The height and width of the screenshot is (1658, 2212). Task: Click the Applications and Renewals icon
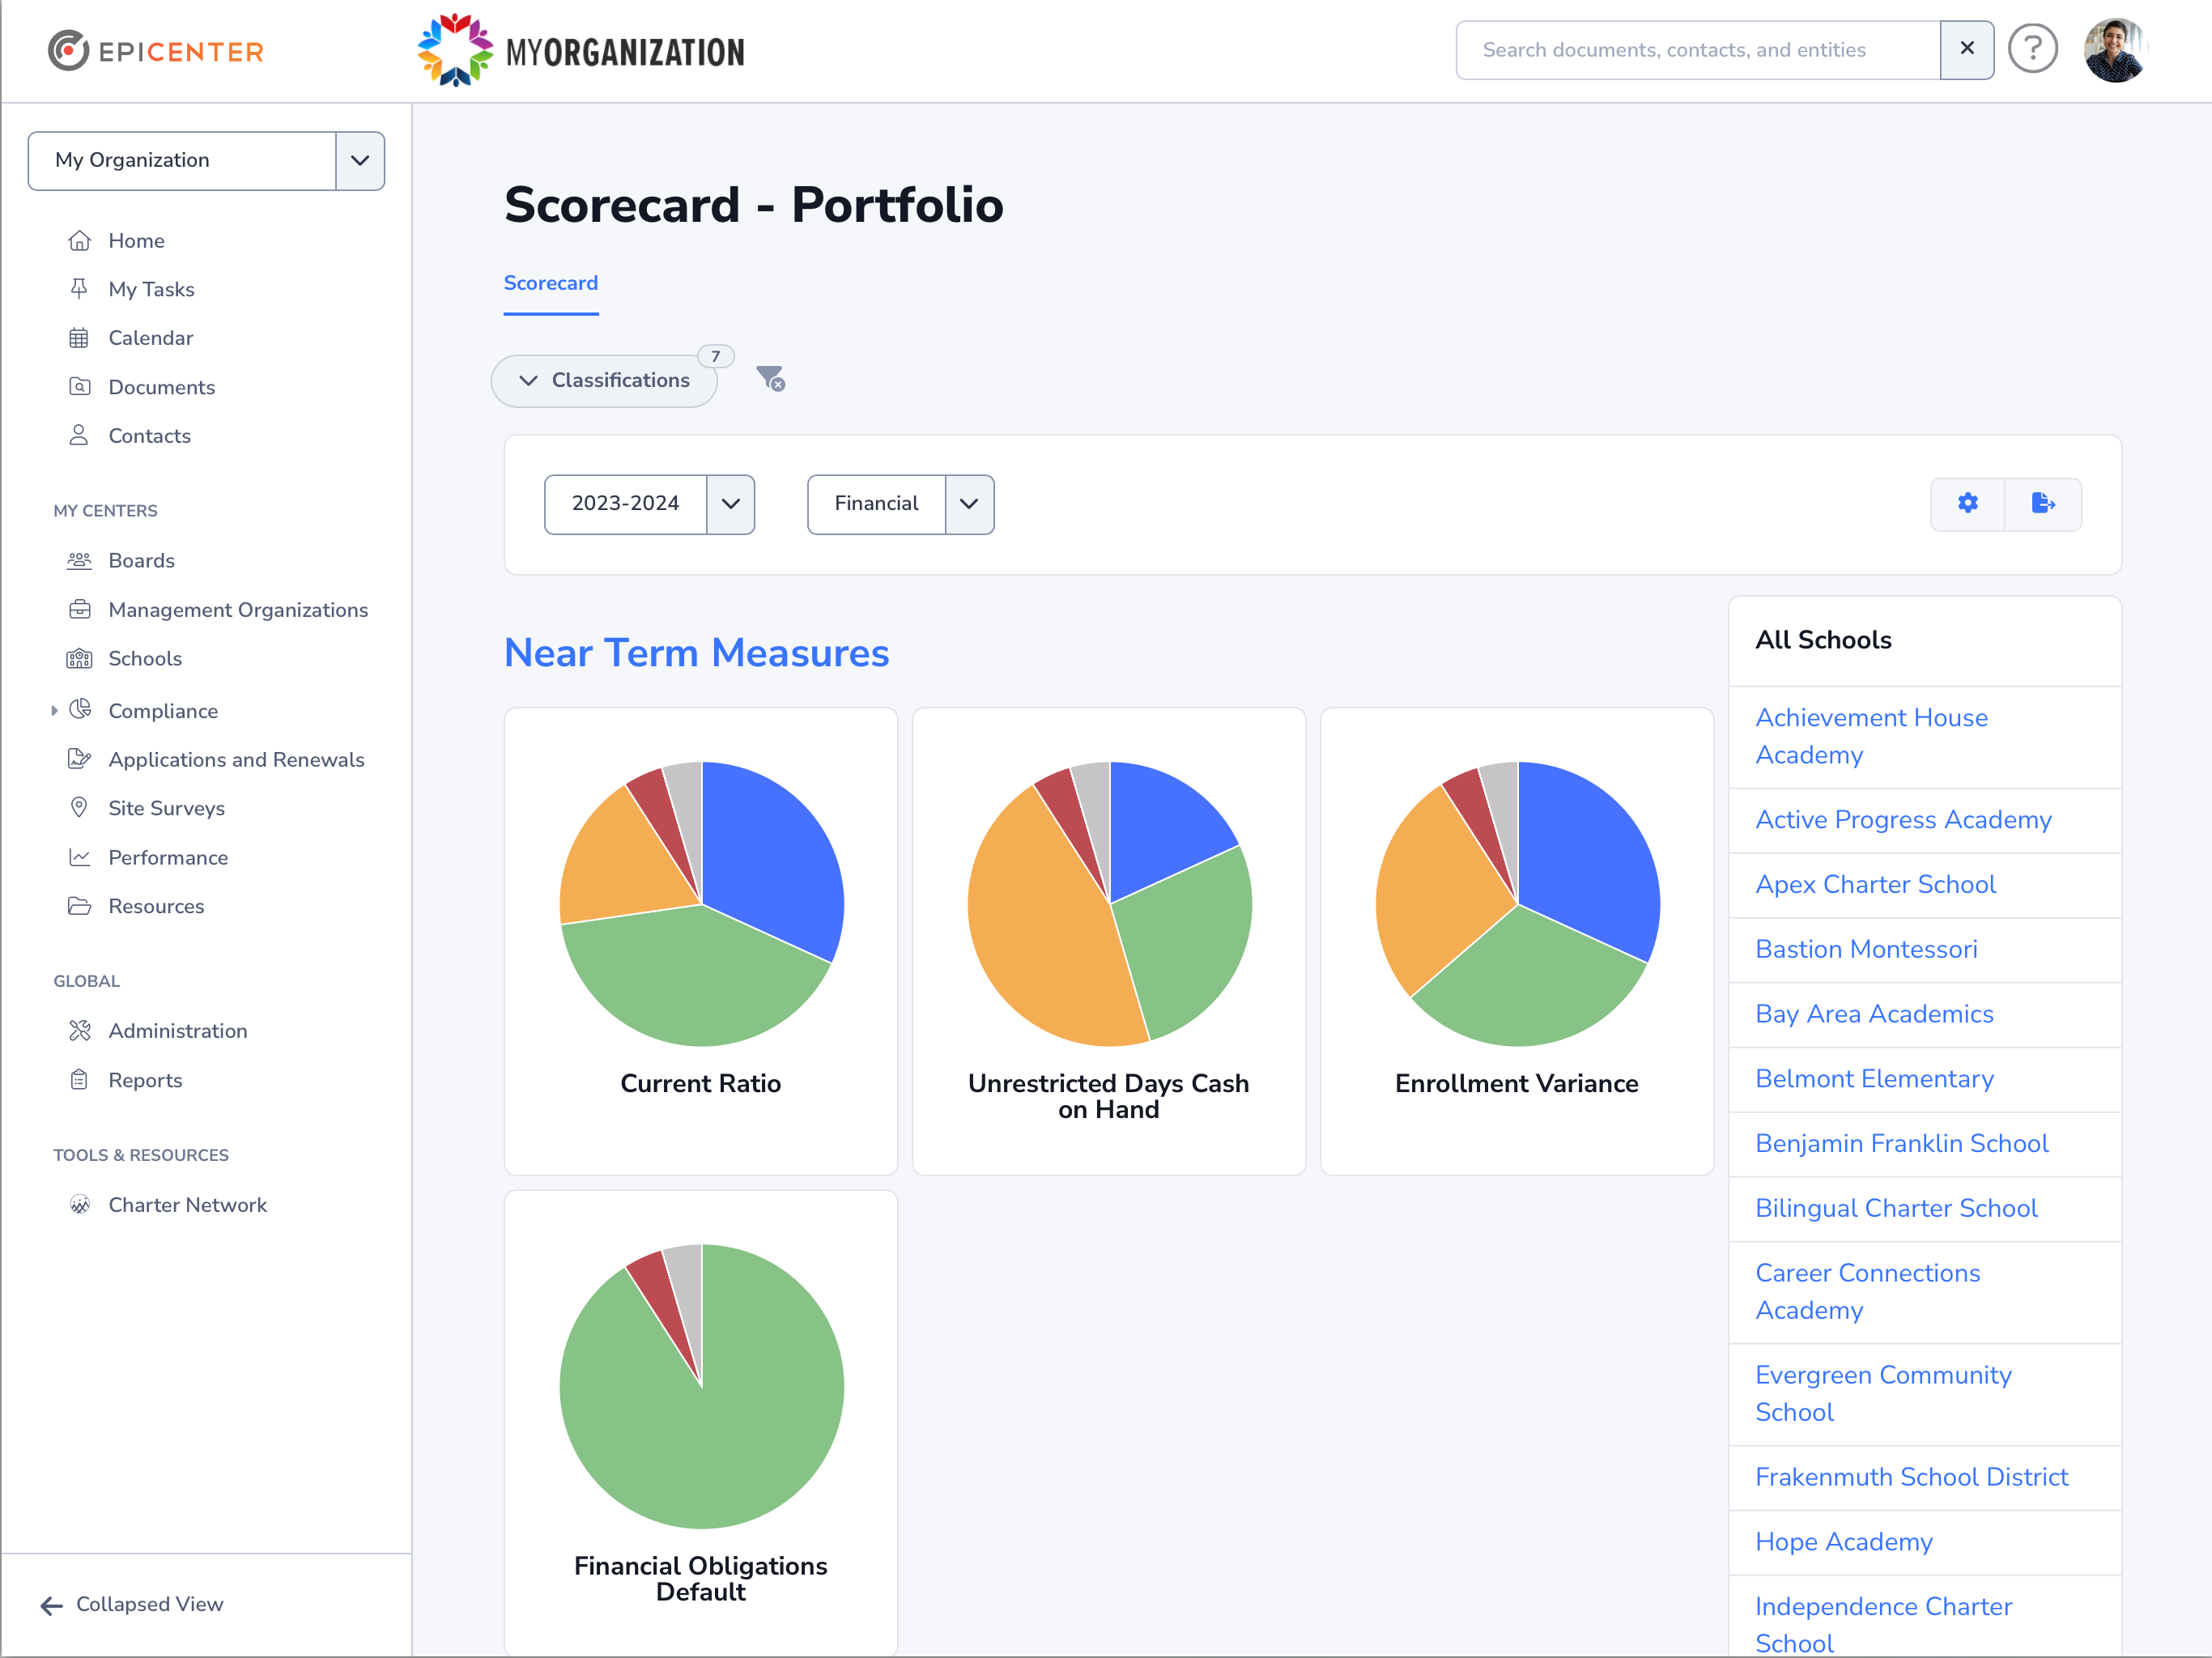click(x=79, y=759)
